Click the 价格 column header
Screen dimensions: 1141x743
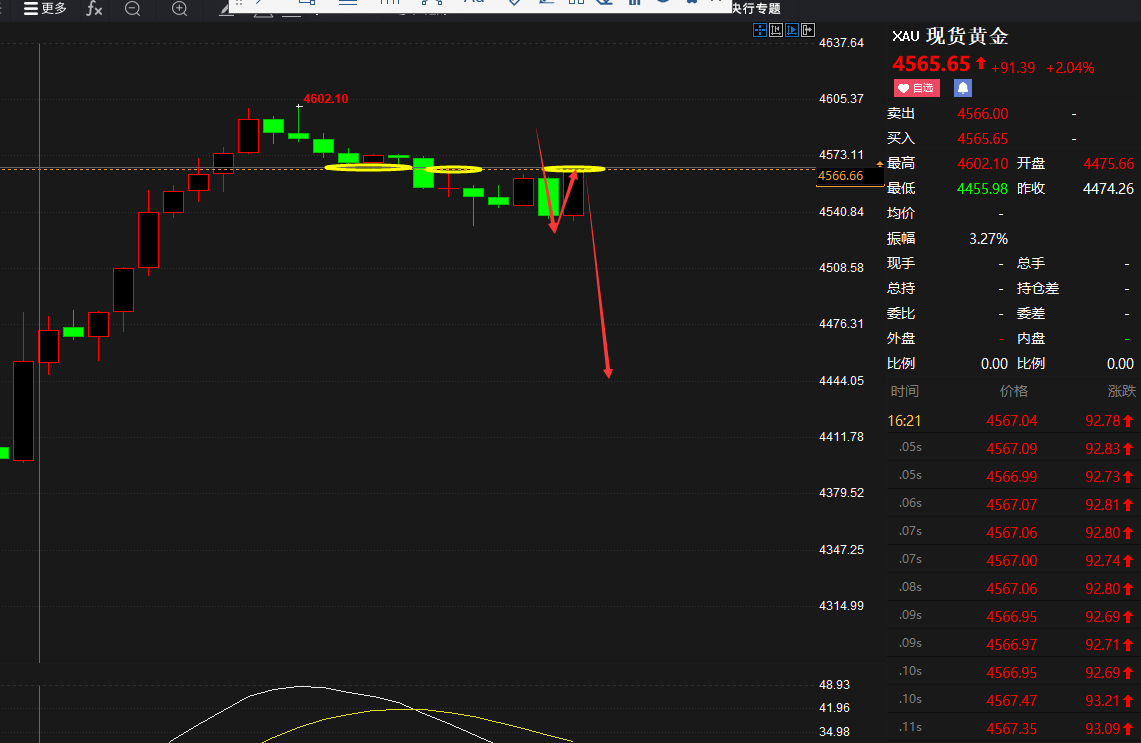point(1014,392)
